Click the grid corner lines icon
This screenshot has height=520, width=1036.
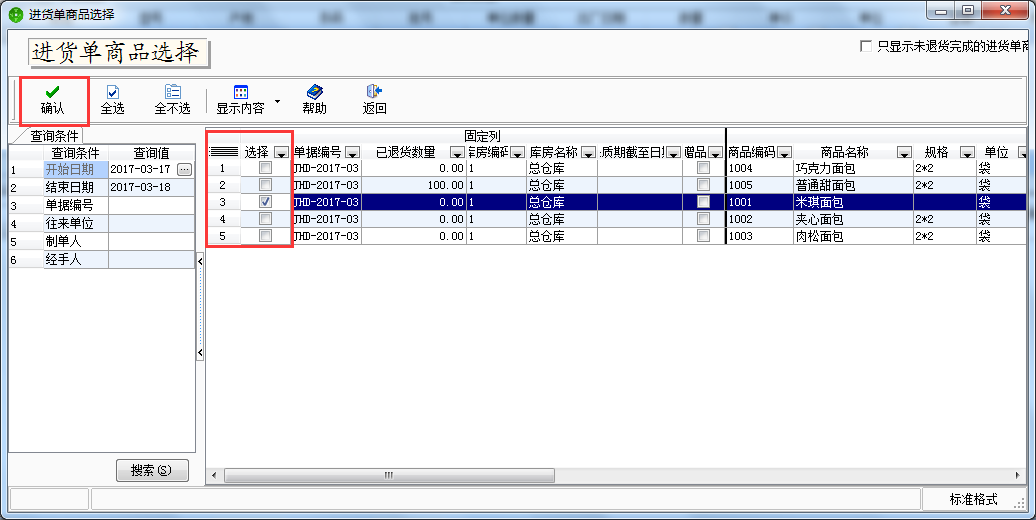[224, 152]
